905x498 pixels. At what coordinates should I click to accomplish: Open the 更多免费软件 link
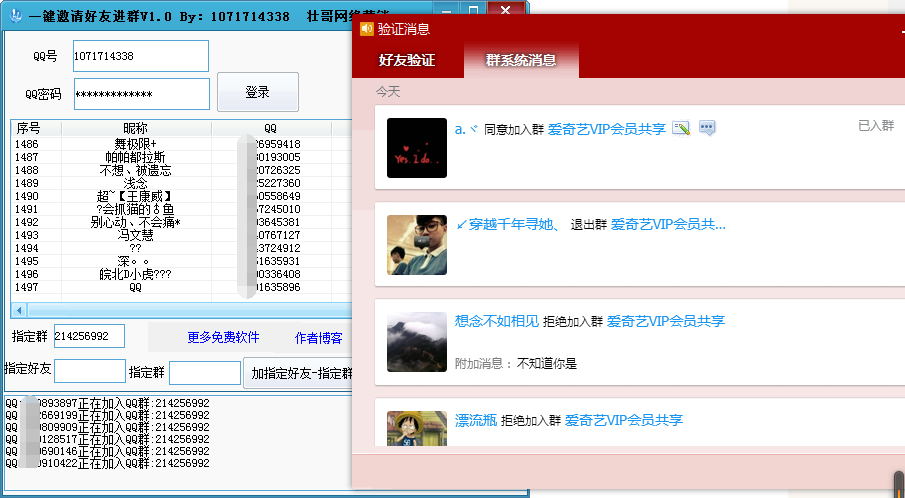(223, 338)
